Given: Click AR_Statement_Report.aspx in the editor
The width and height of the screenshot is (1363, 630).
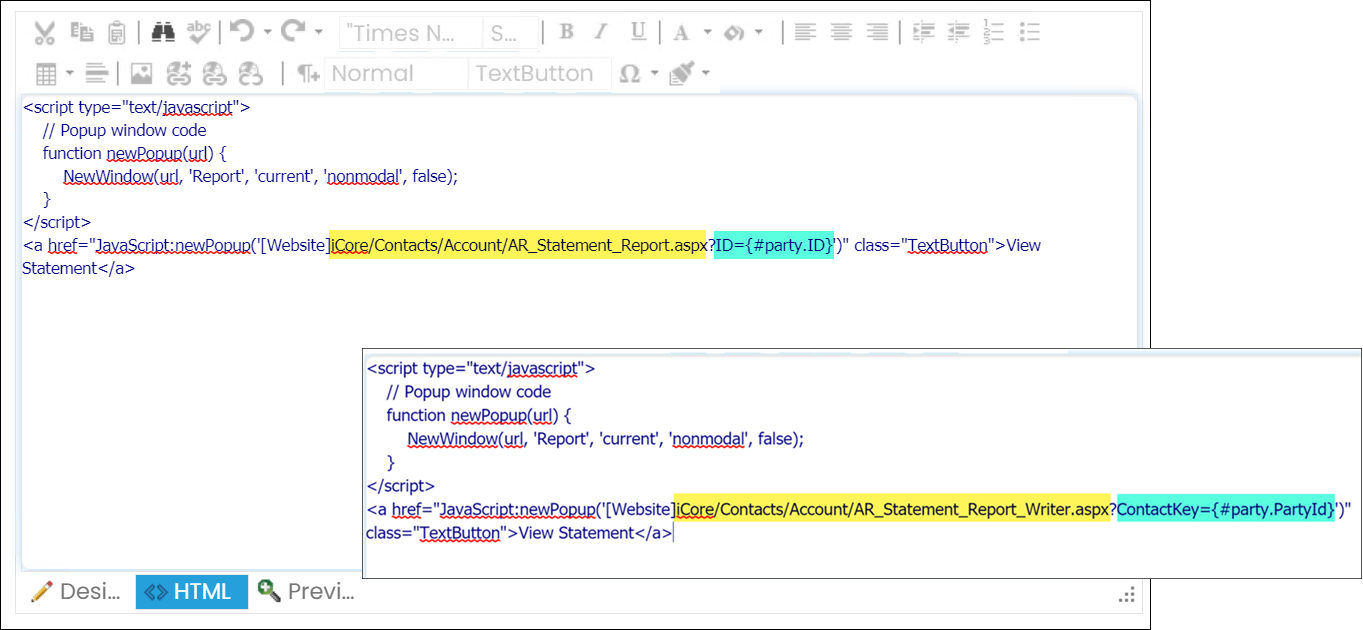Looking at the screenshot, I should point(606,245).
